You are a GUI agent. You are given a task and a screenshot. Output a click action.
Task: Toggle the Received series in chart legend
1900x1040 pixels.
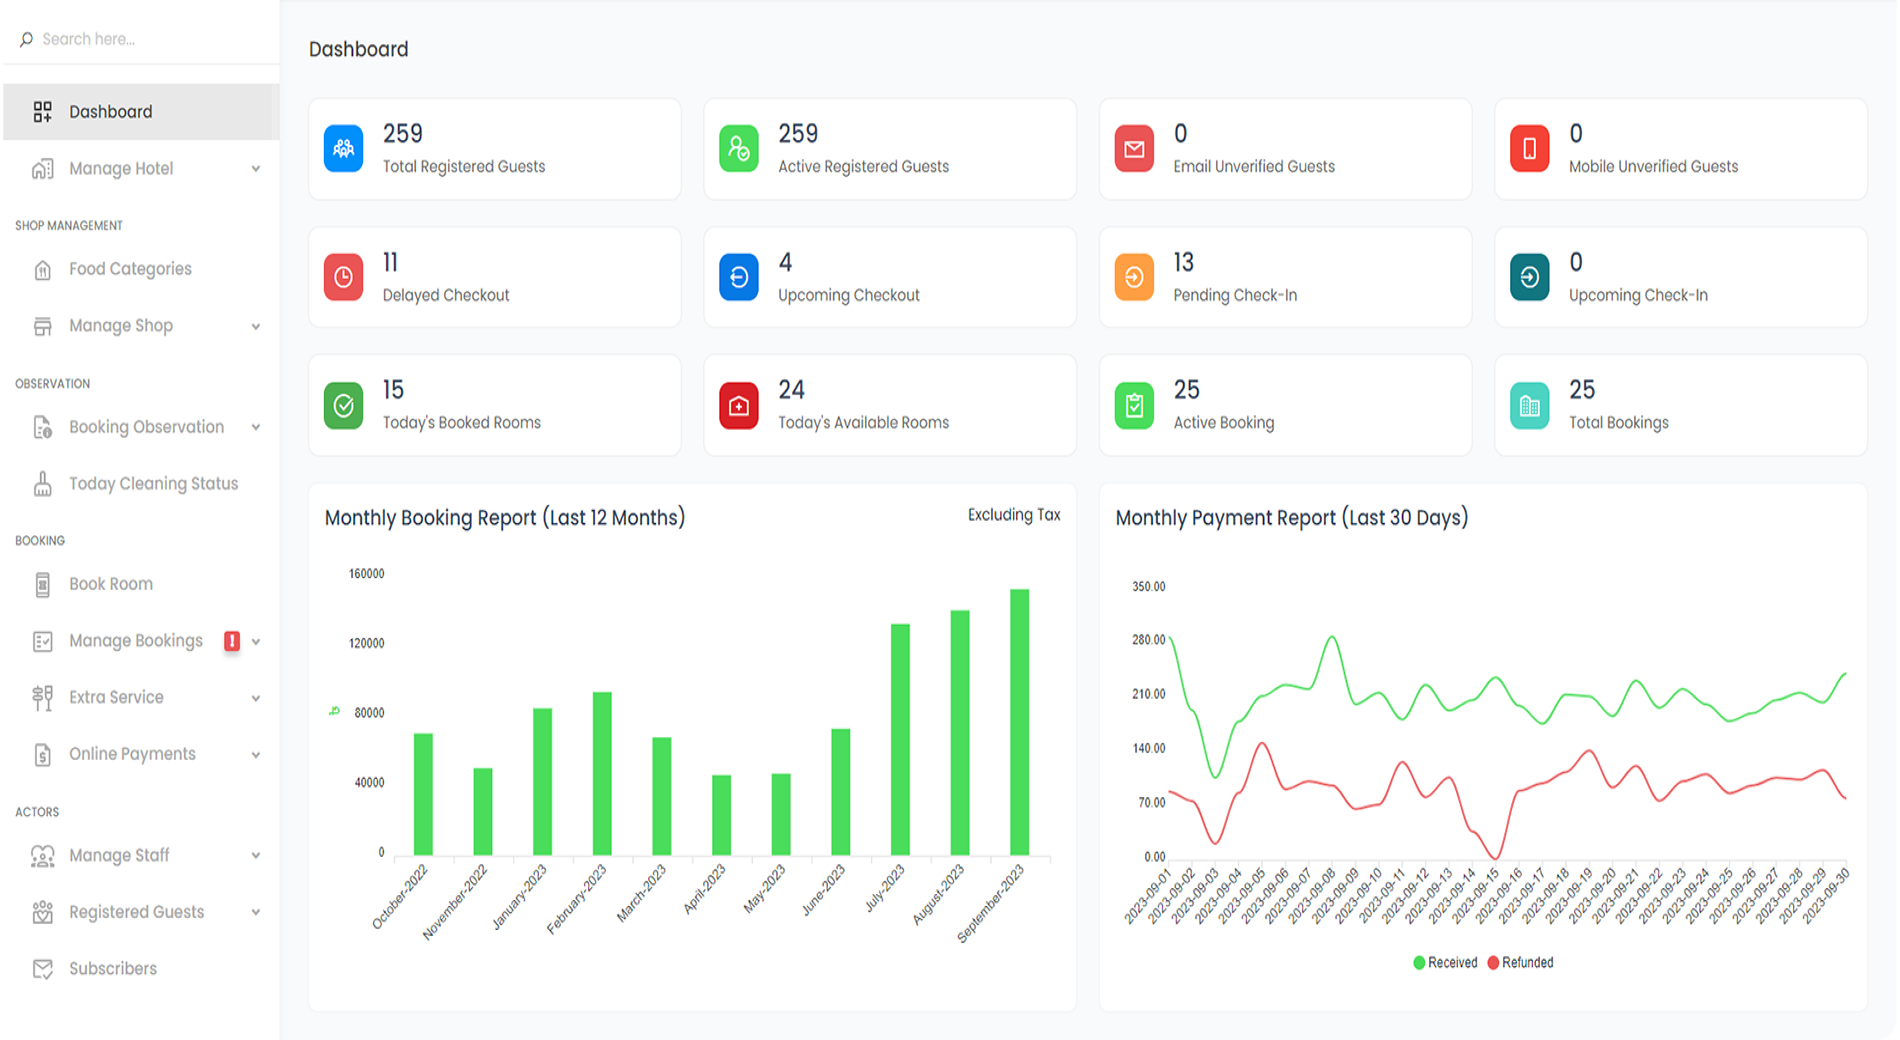pos(1445,962)
